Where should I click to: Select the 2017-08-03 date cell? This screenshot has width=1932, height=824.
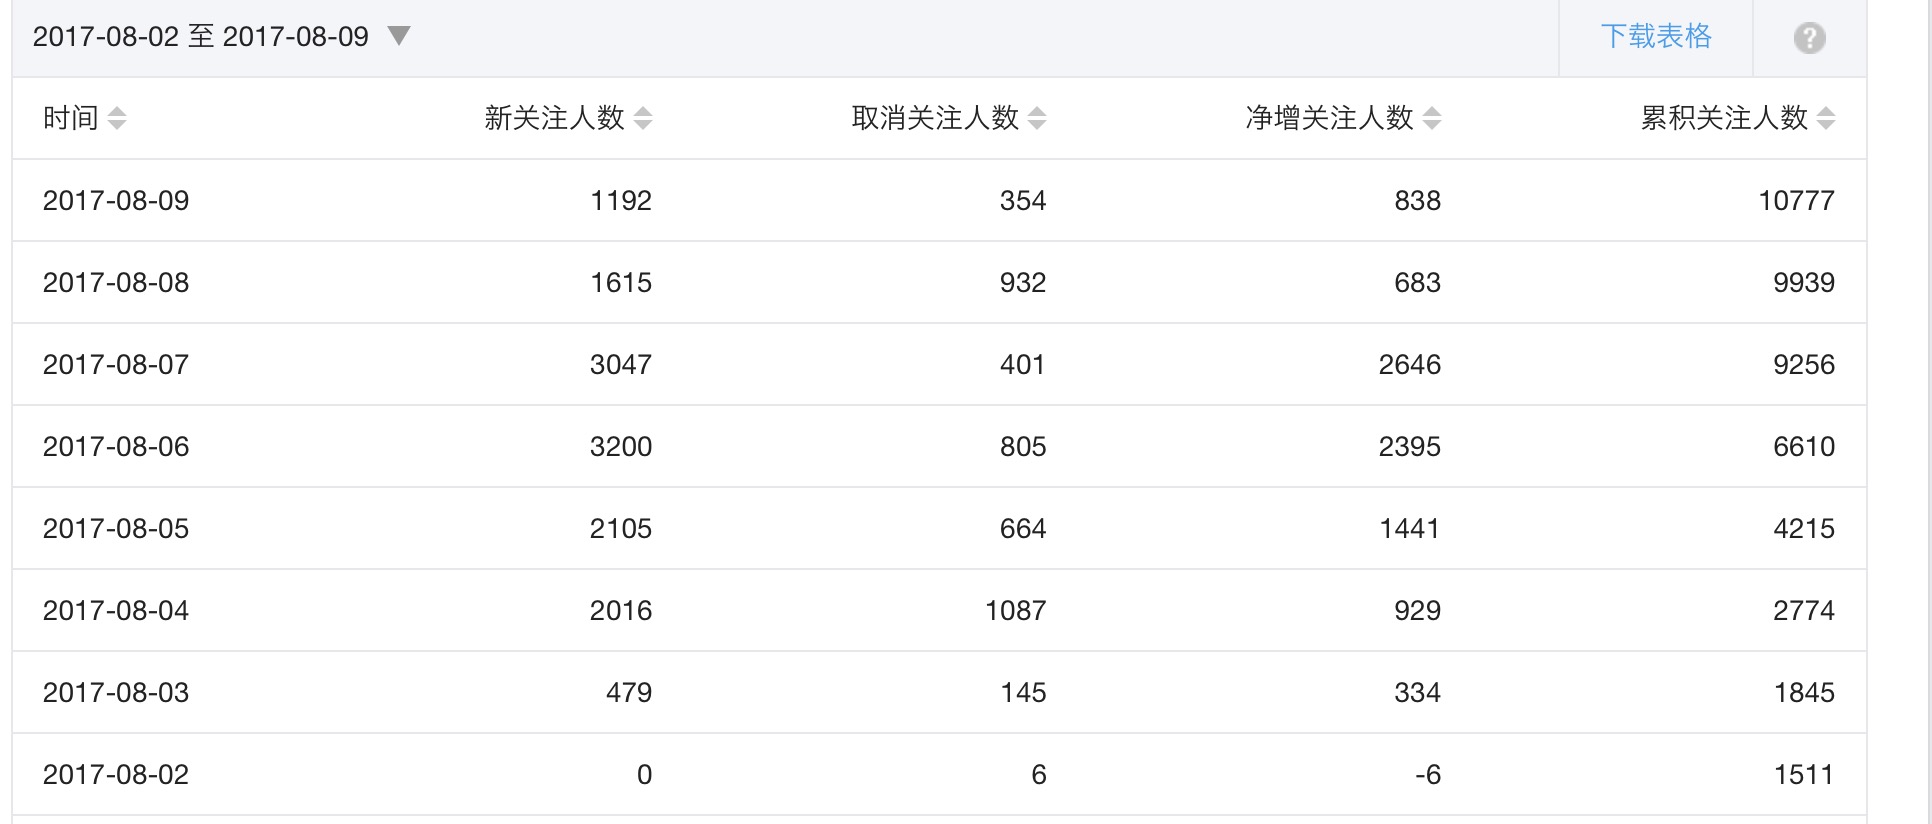point(116,692)
